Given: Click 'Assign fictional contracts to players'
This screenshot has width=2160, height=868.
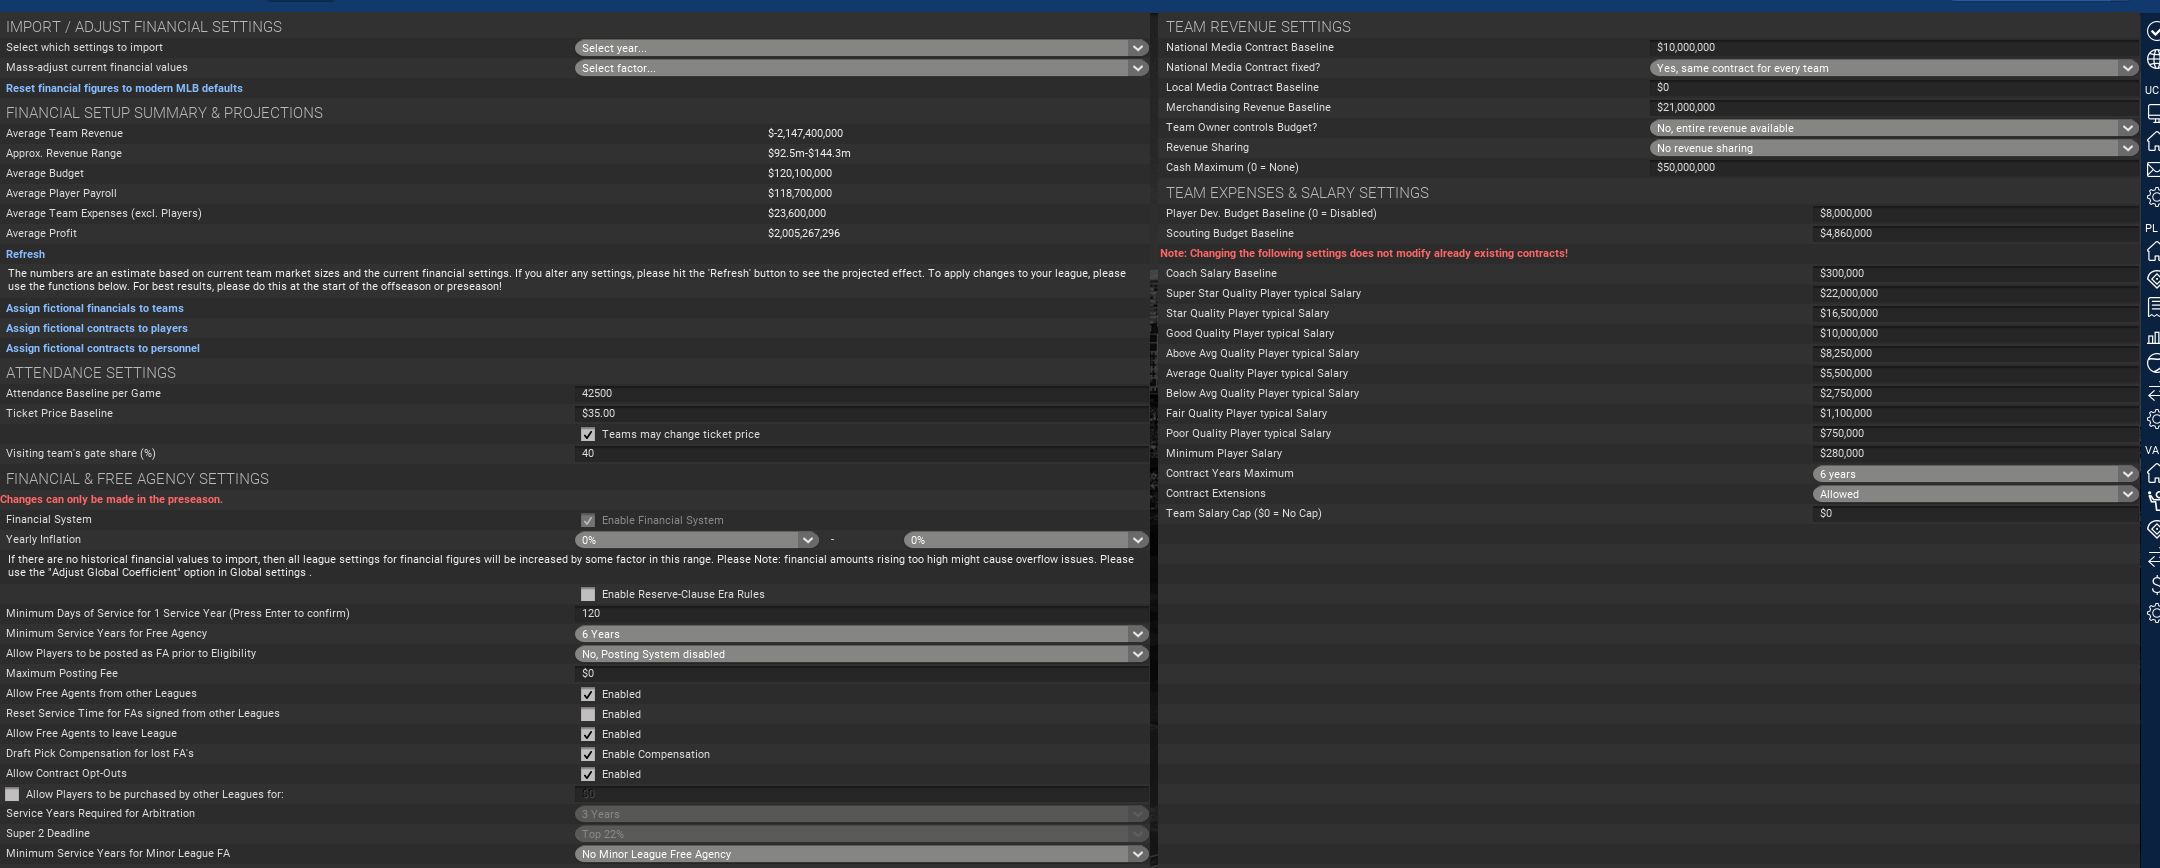Looking at the screenshot, I should [x=97, y=328].
